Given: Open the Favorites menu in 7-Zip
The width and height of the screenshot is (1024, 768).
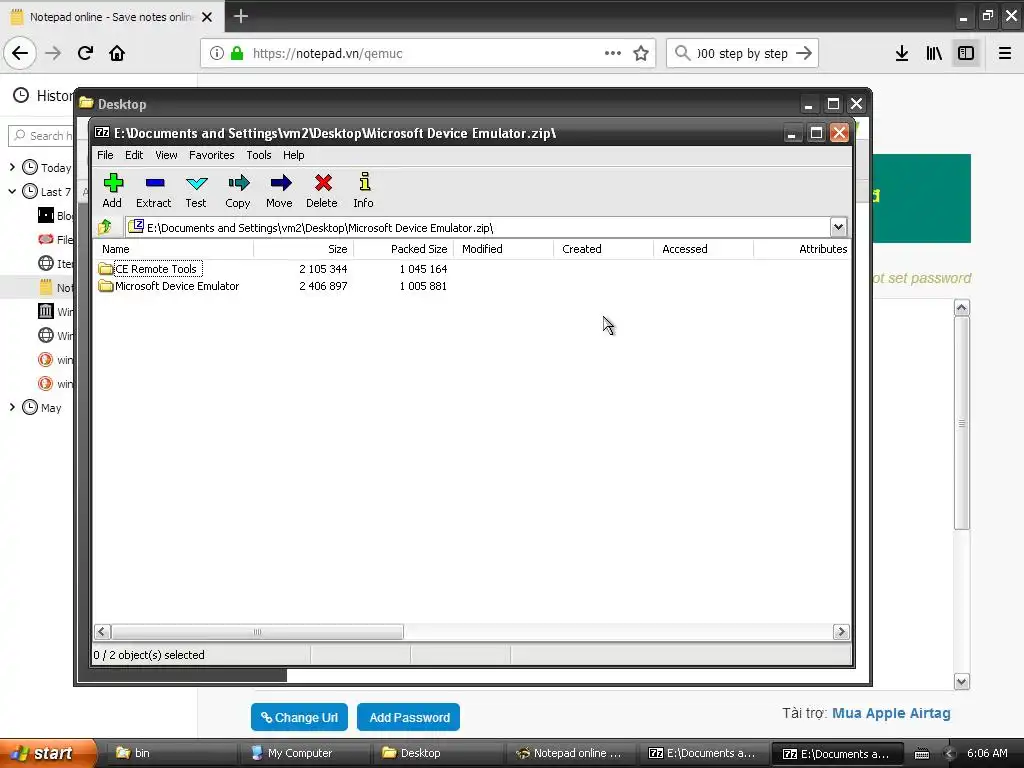Looking at the screenshot, I should coord(212,155).
